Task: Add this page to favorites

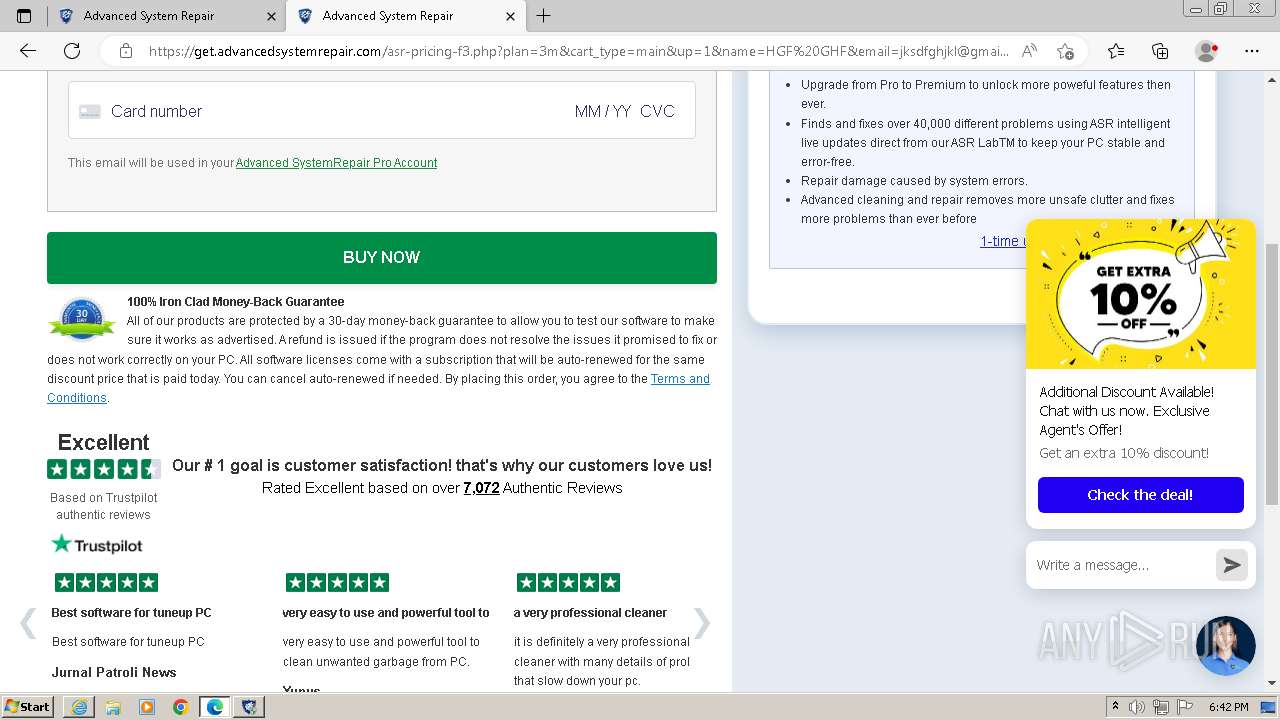Action: [x=1065, y=51]
